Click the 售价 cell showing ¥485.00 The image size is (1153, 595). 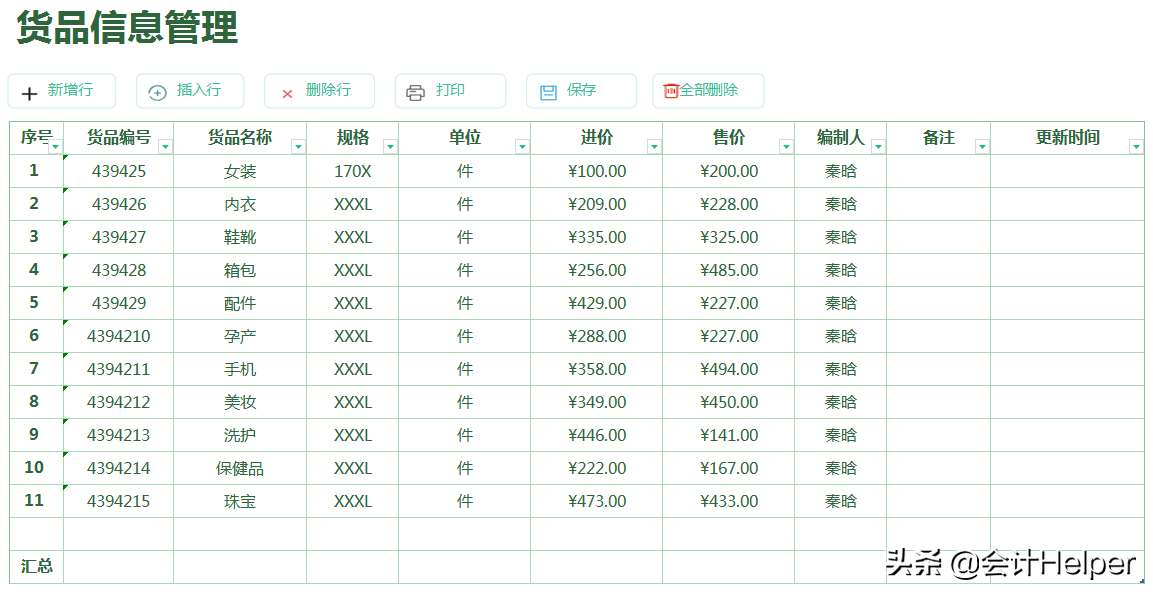[x=728, y=270]
